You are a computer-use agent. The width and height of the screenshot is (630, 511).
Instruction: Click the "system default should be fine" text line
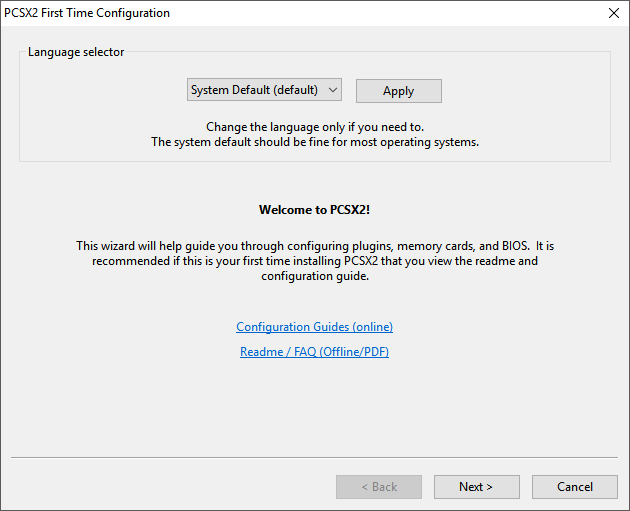(314, 142)
